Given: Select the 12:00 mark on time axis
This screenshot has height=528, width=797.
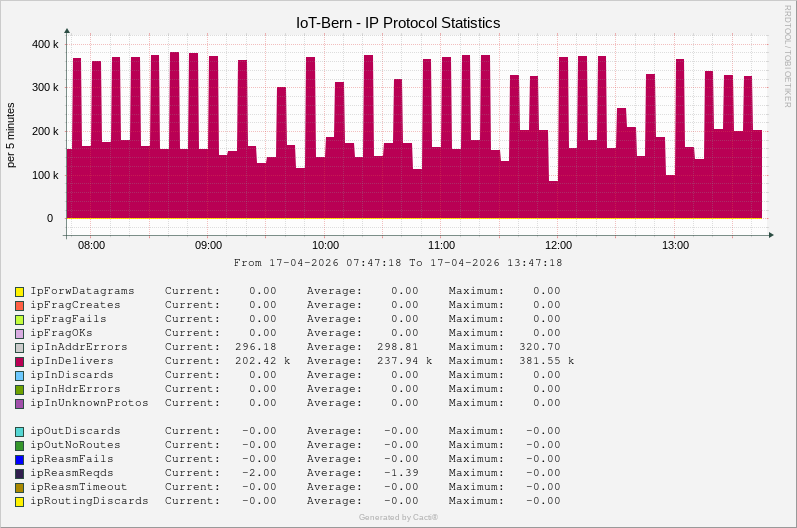Looking at the screenshot, I should coord(558,245).
